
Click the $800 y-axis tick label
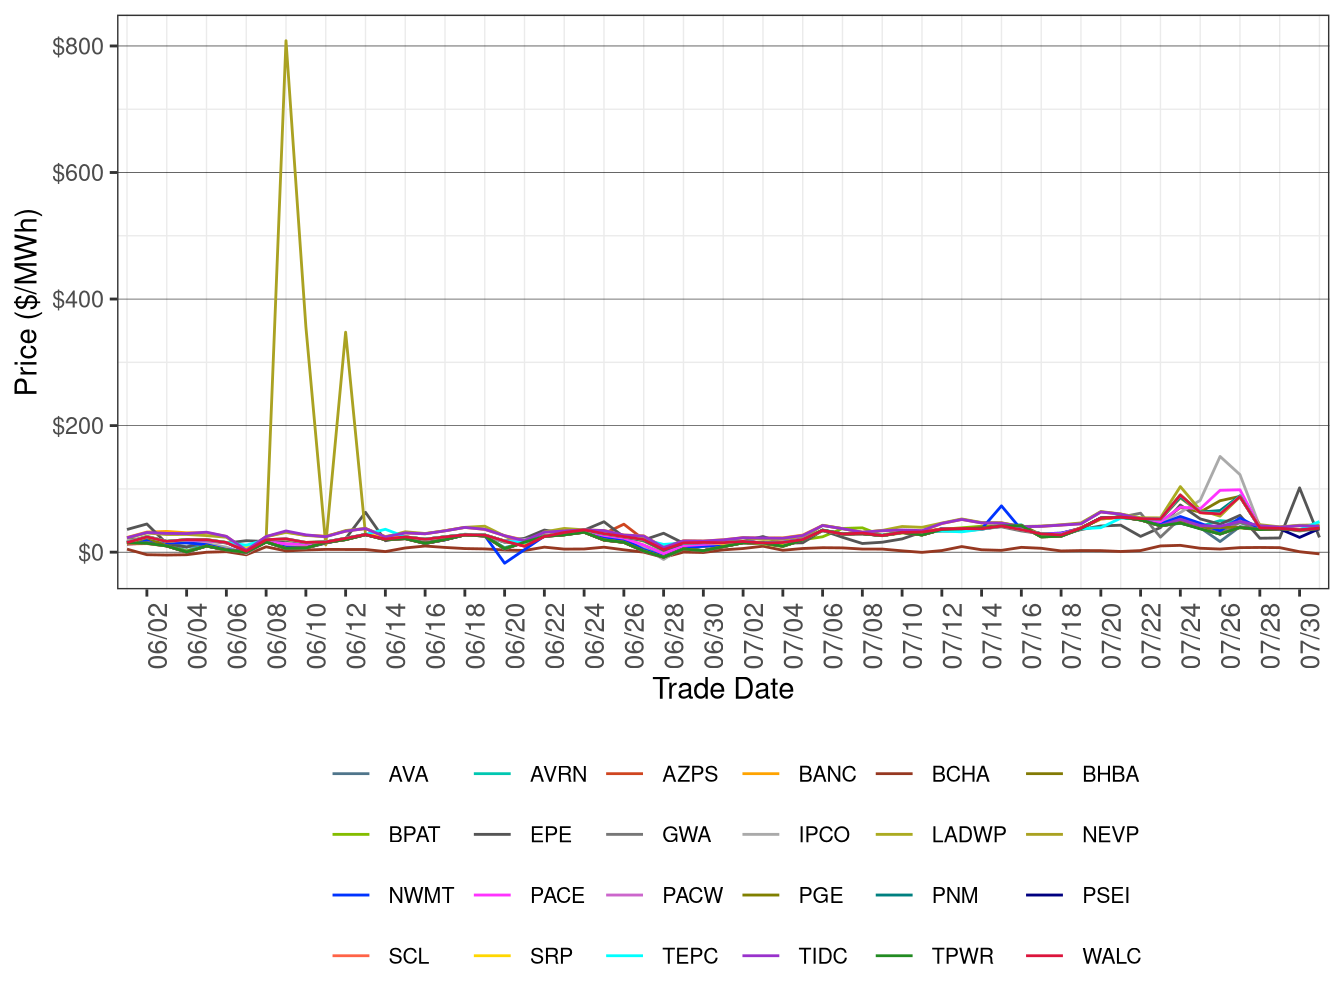[80, 46]
